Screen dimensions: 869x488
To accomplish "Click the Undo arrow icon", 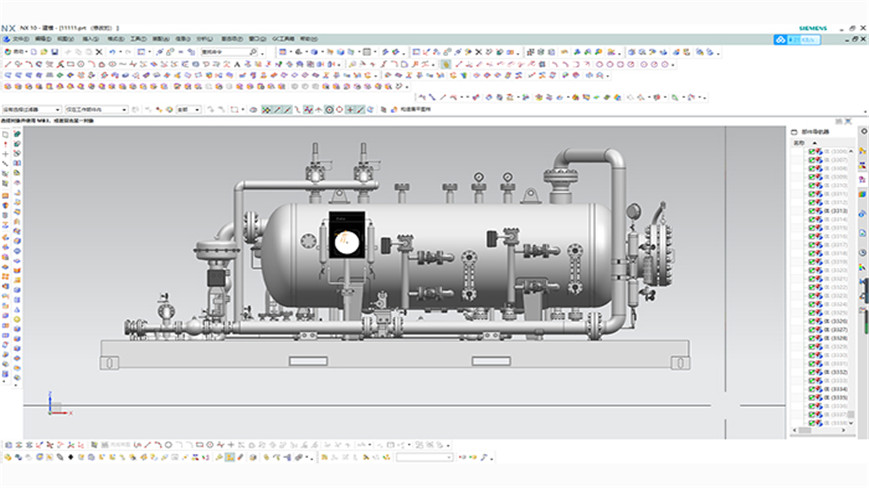I will pos(112,52).
